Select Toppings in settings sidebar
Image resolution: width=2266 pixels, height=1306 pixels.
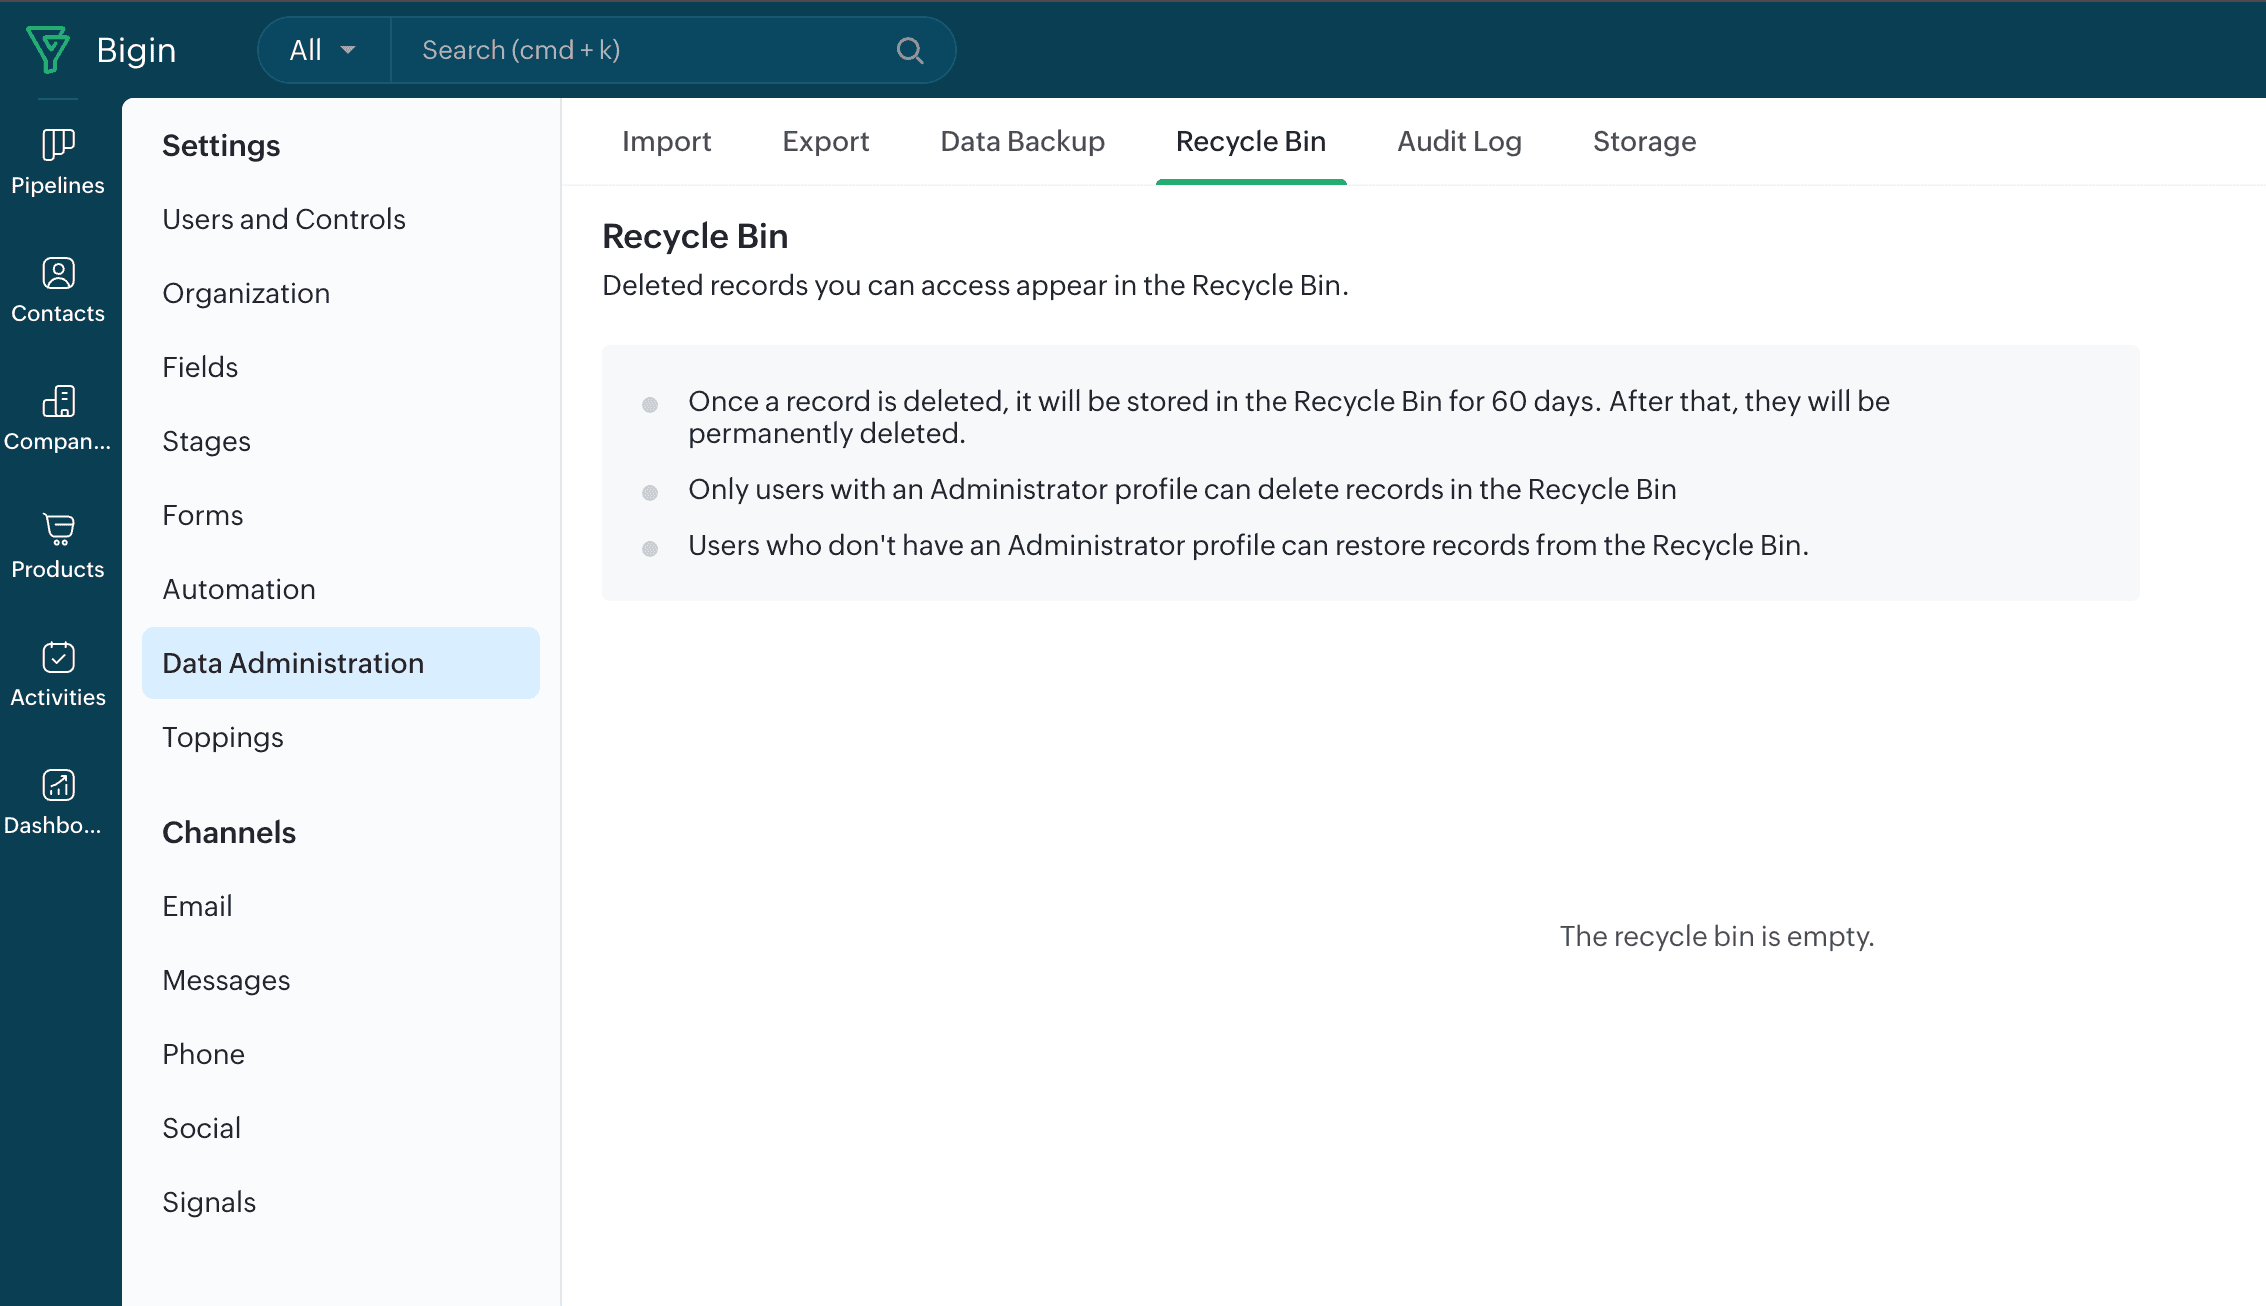click(223, 737)
